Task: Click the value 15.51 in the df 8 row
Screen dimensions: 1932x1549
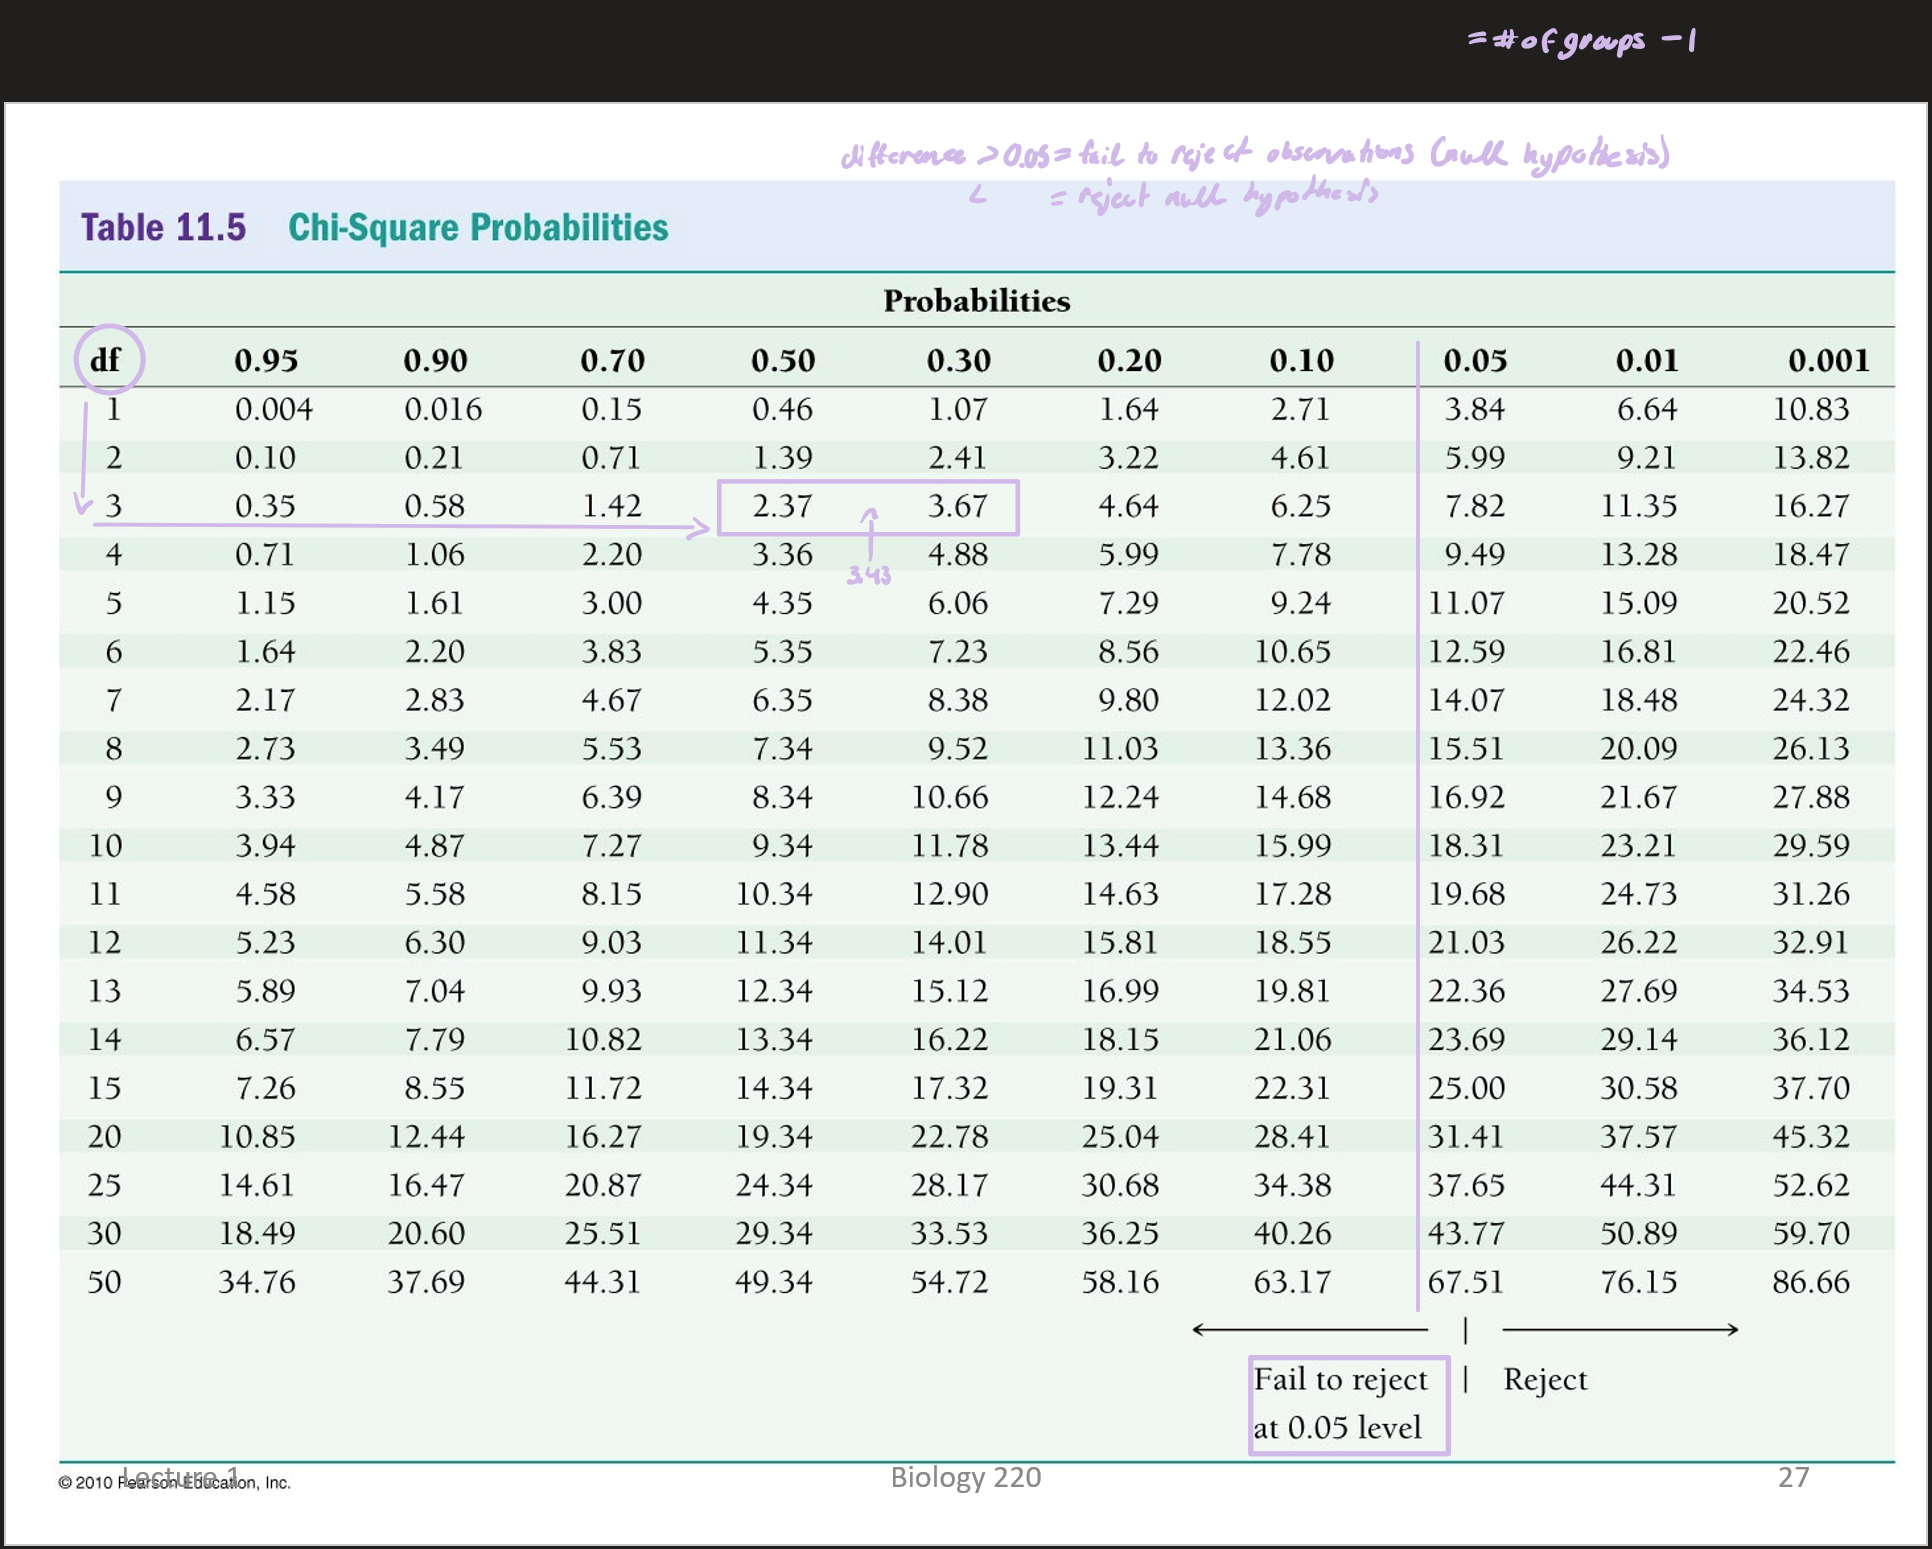Action: (1466, 749)
